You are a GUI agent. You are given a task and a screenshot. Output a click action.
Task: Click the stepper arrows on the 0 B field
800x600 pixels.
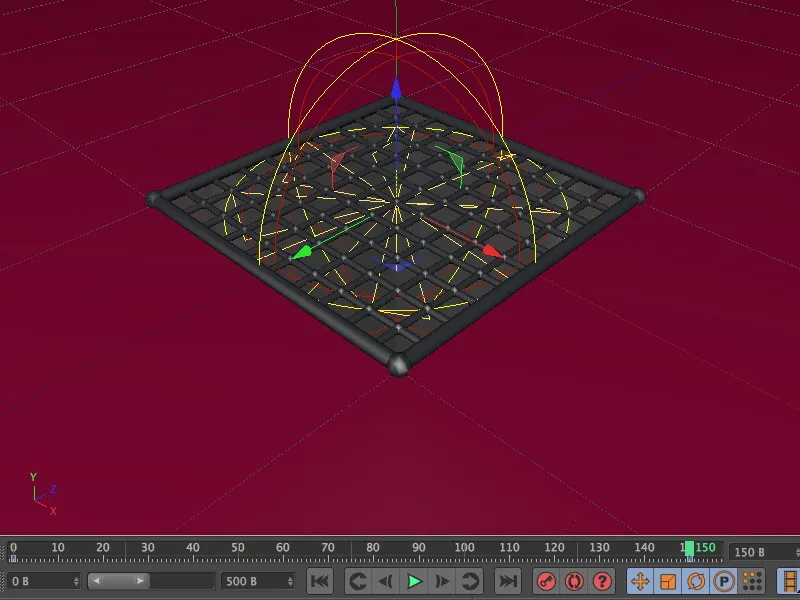(76, 581)
